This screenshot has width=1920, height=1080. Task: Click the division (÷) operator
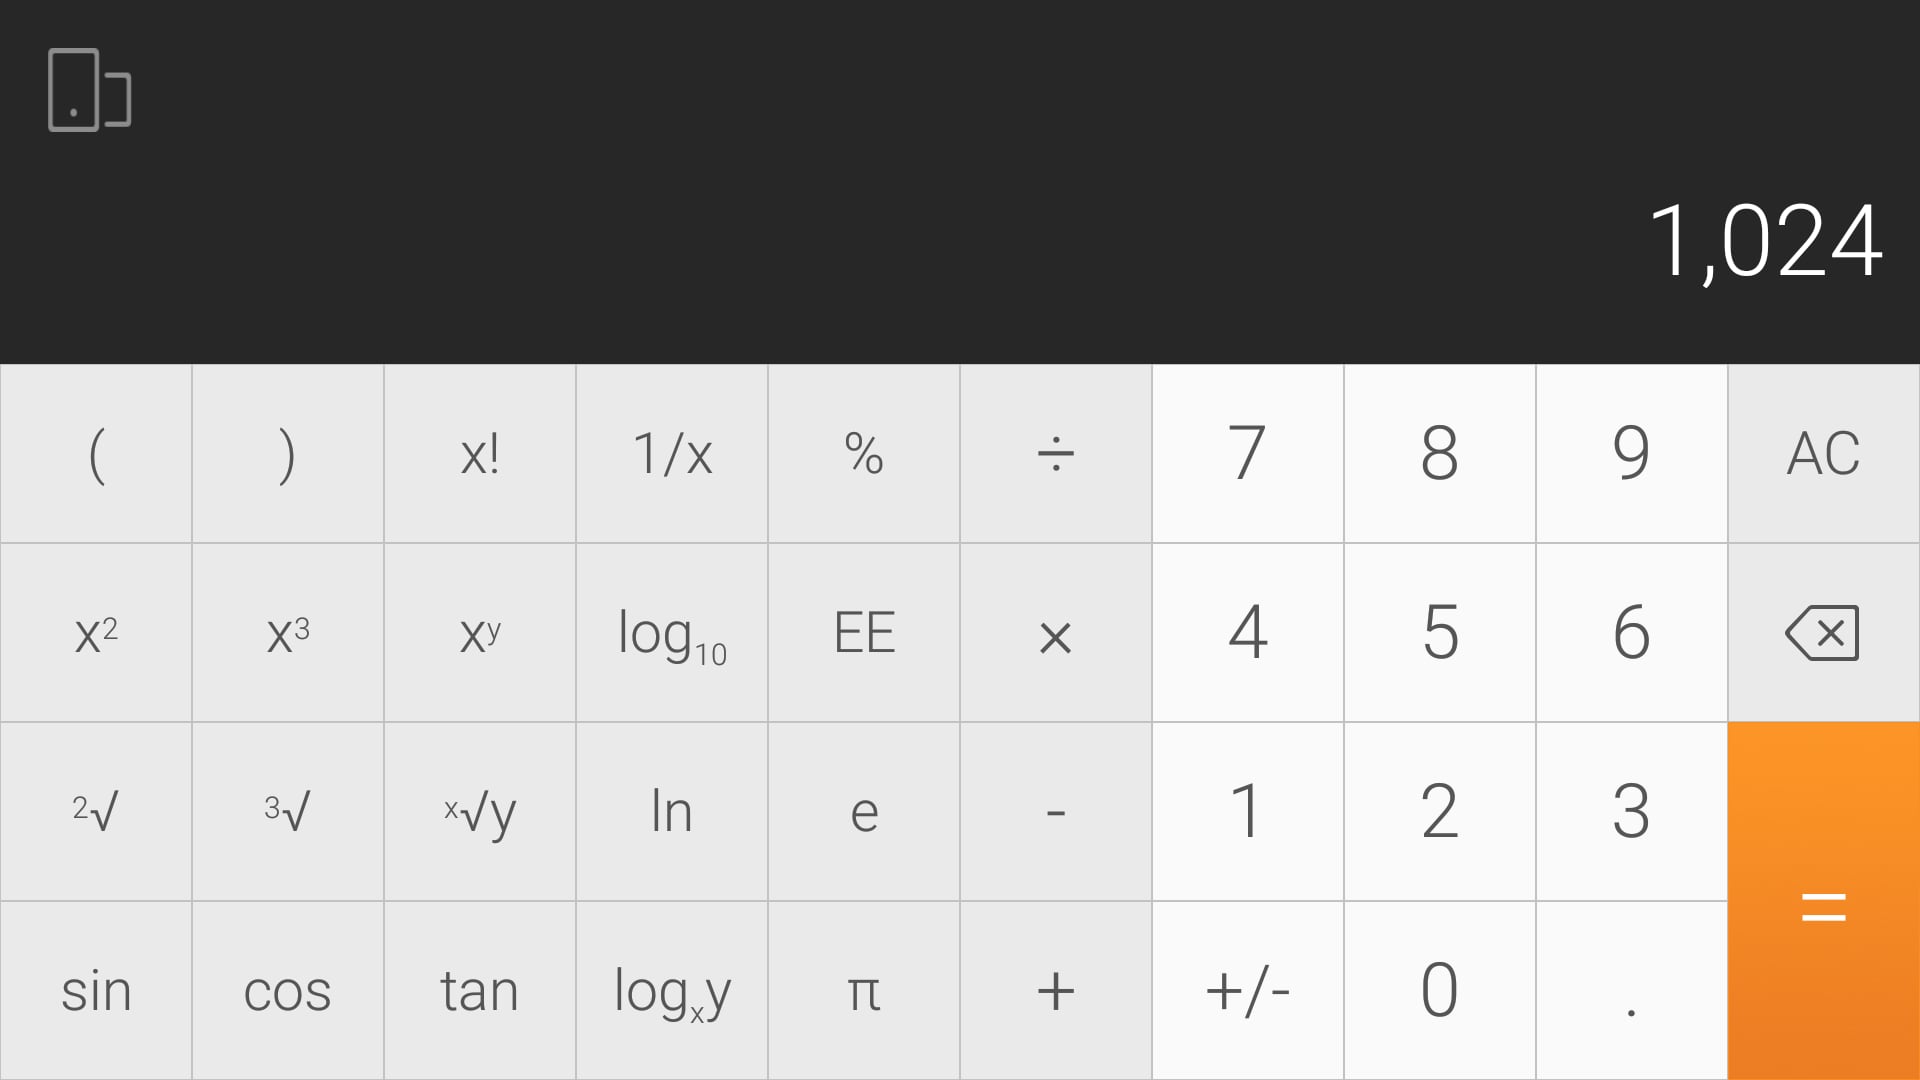point(1055,452)
